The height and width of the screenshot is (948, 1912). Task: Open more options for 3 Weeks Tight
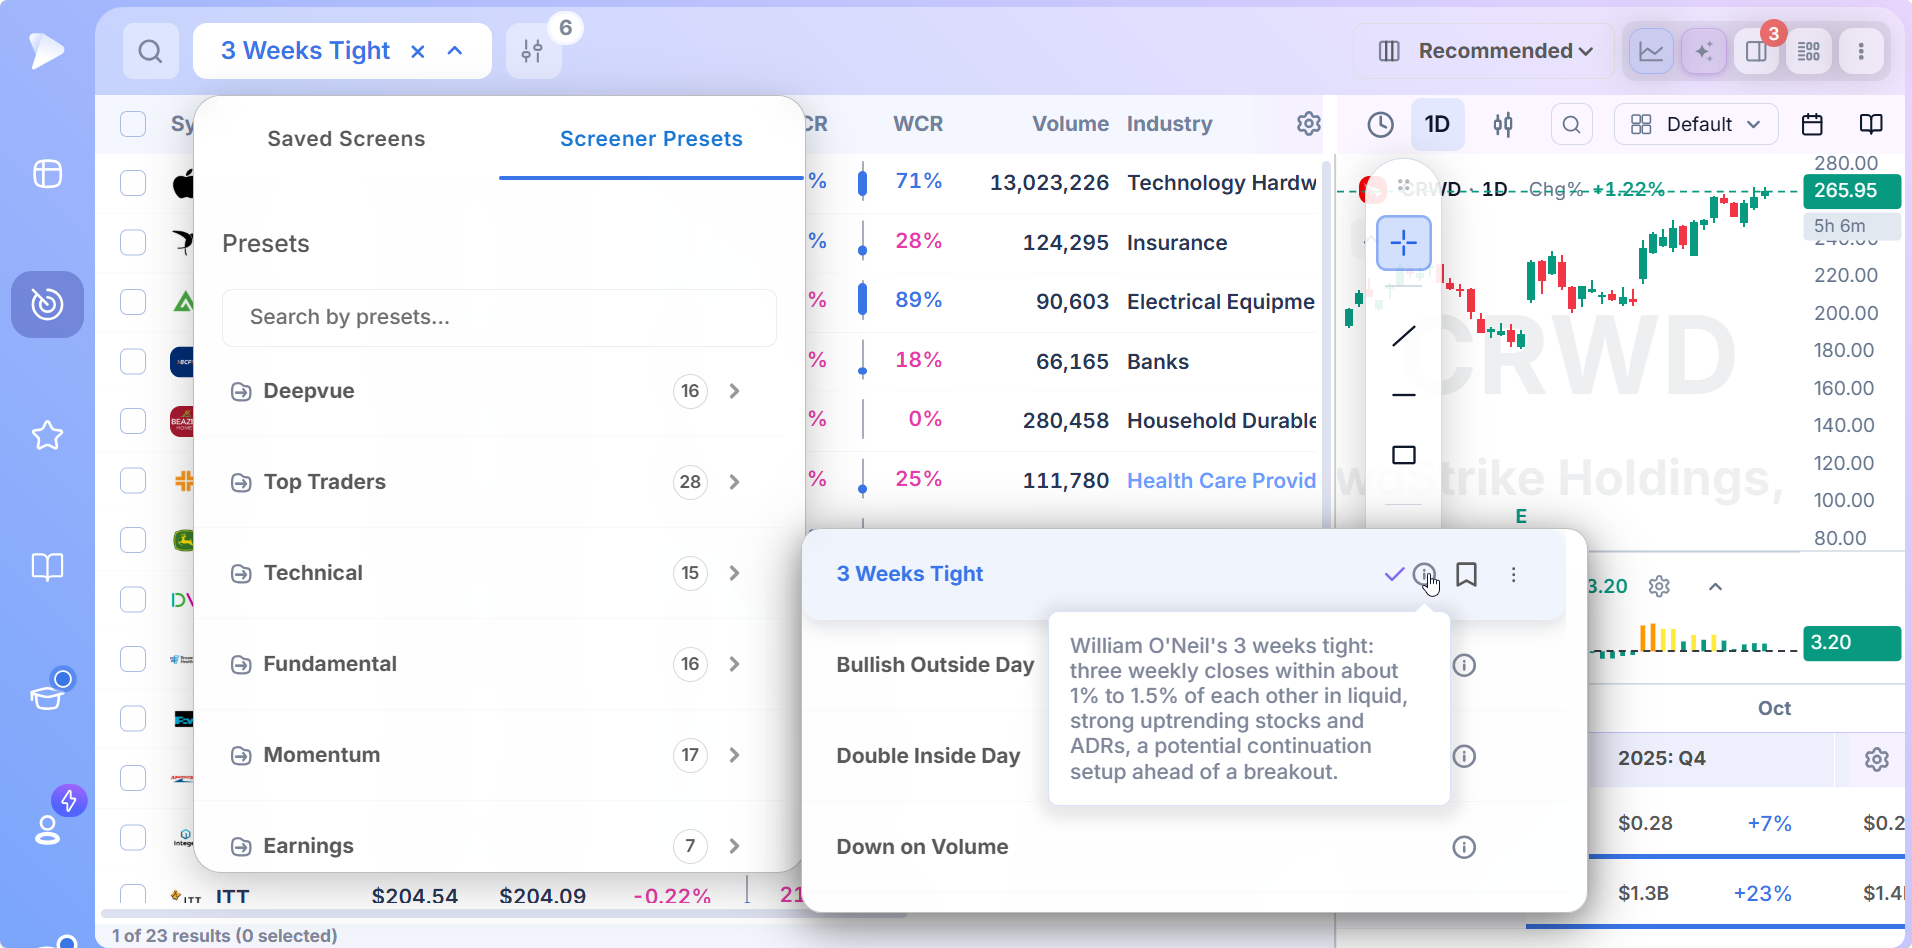tap(1514, 575)
